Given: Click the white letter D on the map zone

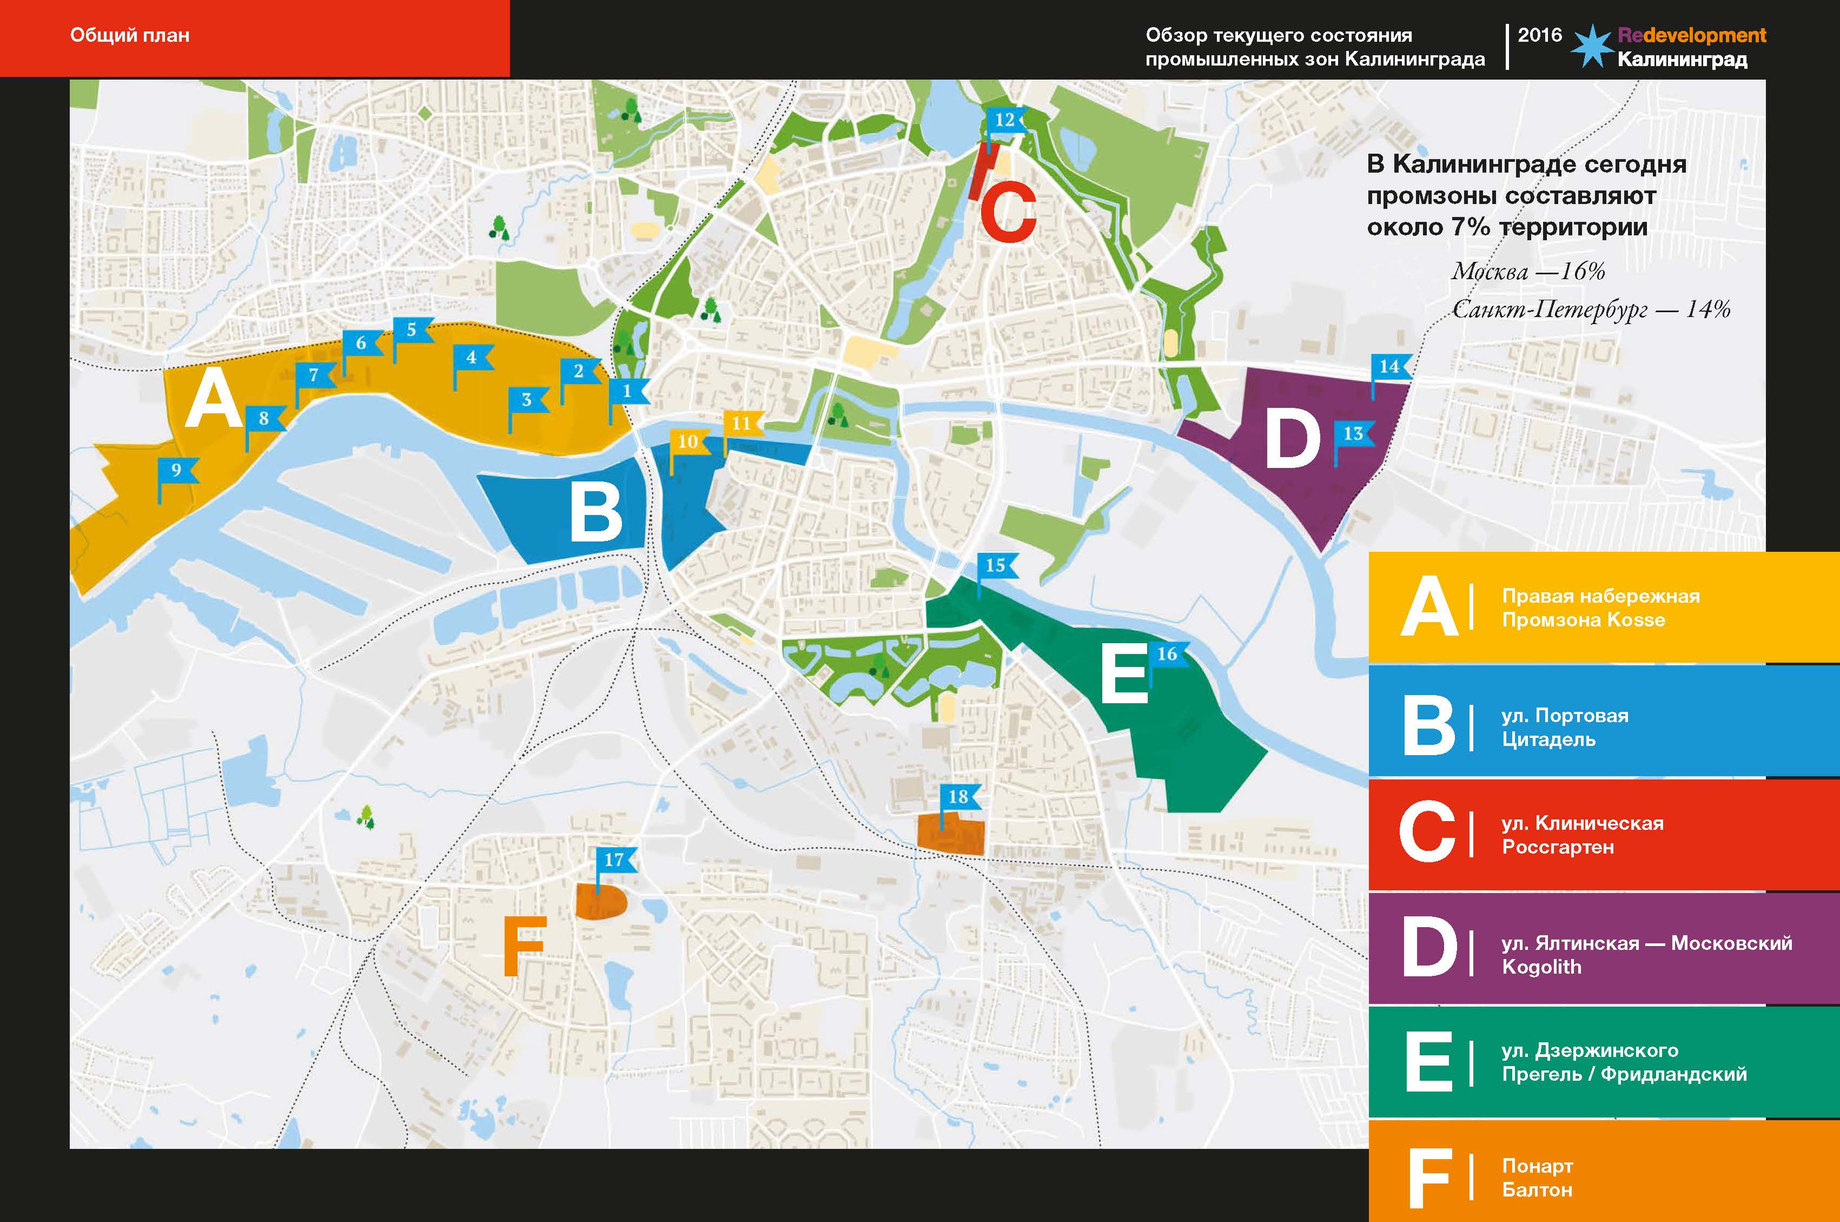Looking at the screenshot, I should (x=1292, y=439).
